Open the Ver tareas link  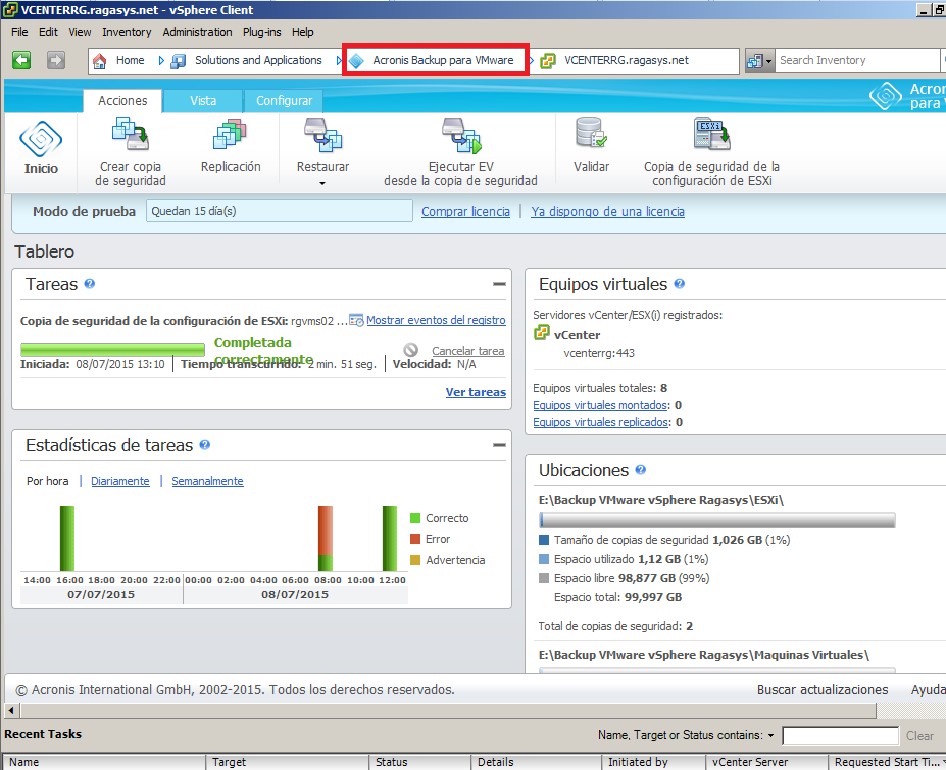[x=475, y=392]
